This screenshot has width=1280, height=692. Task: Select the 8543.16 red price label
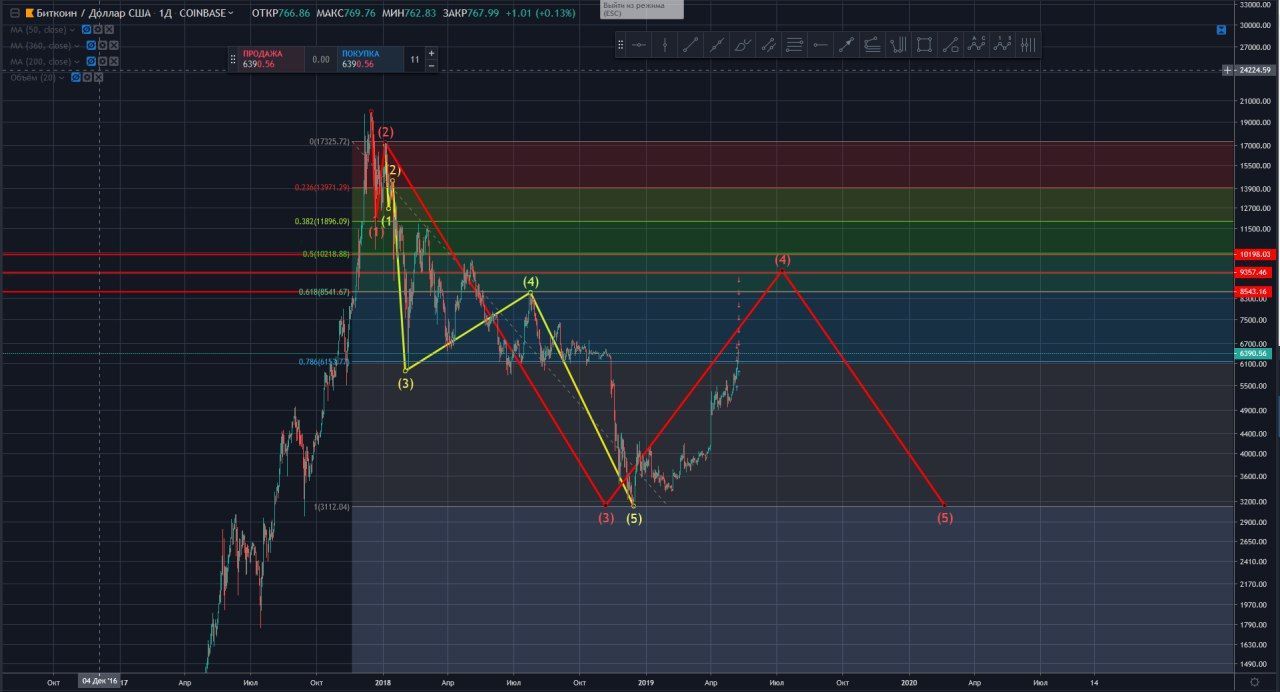coord(1253,292)
